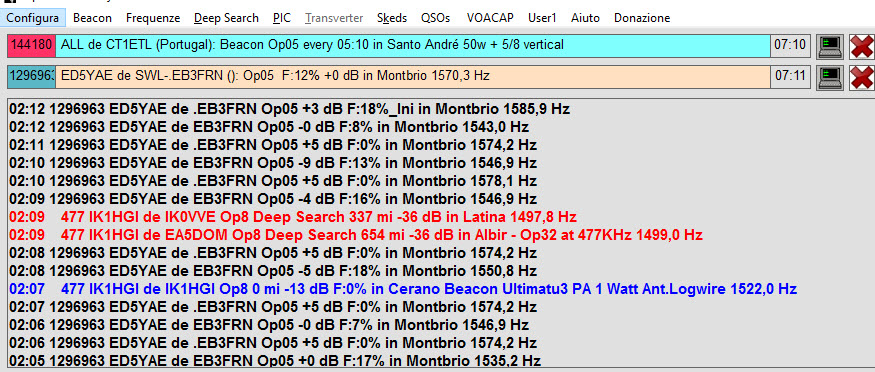Select 02:11 log line with 1574,2 Hz

click(273, 146)
